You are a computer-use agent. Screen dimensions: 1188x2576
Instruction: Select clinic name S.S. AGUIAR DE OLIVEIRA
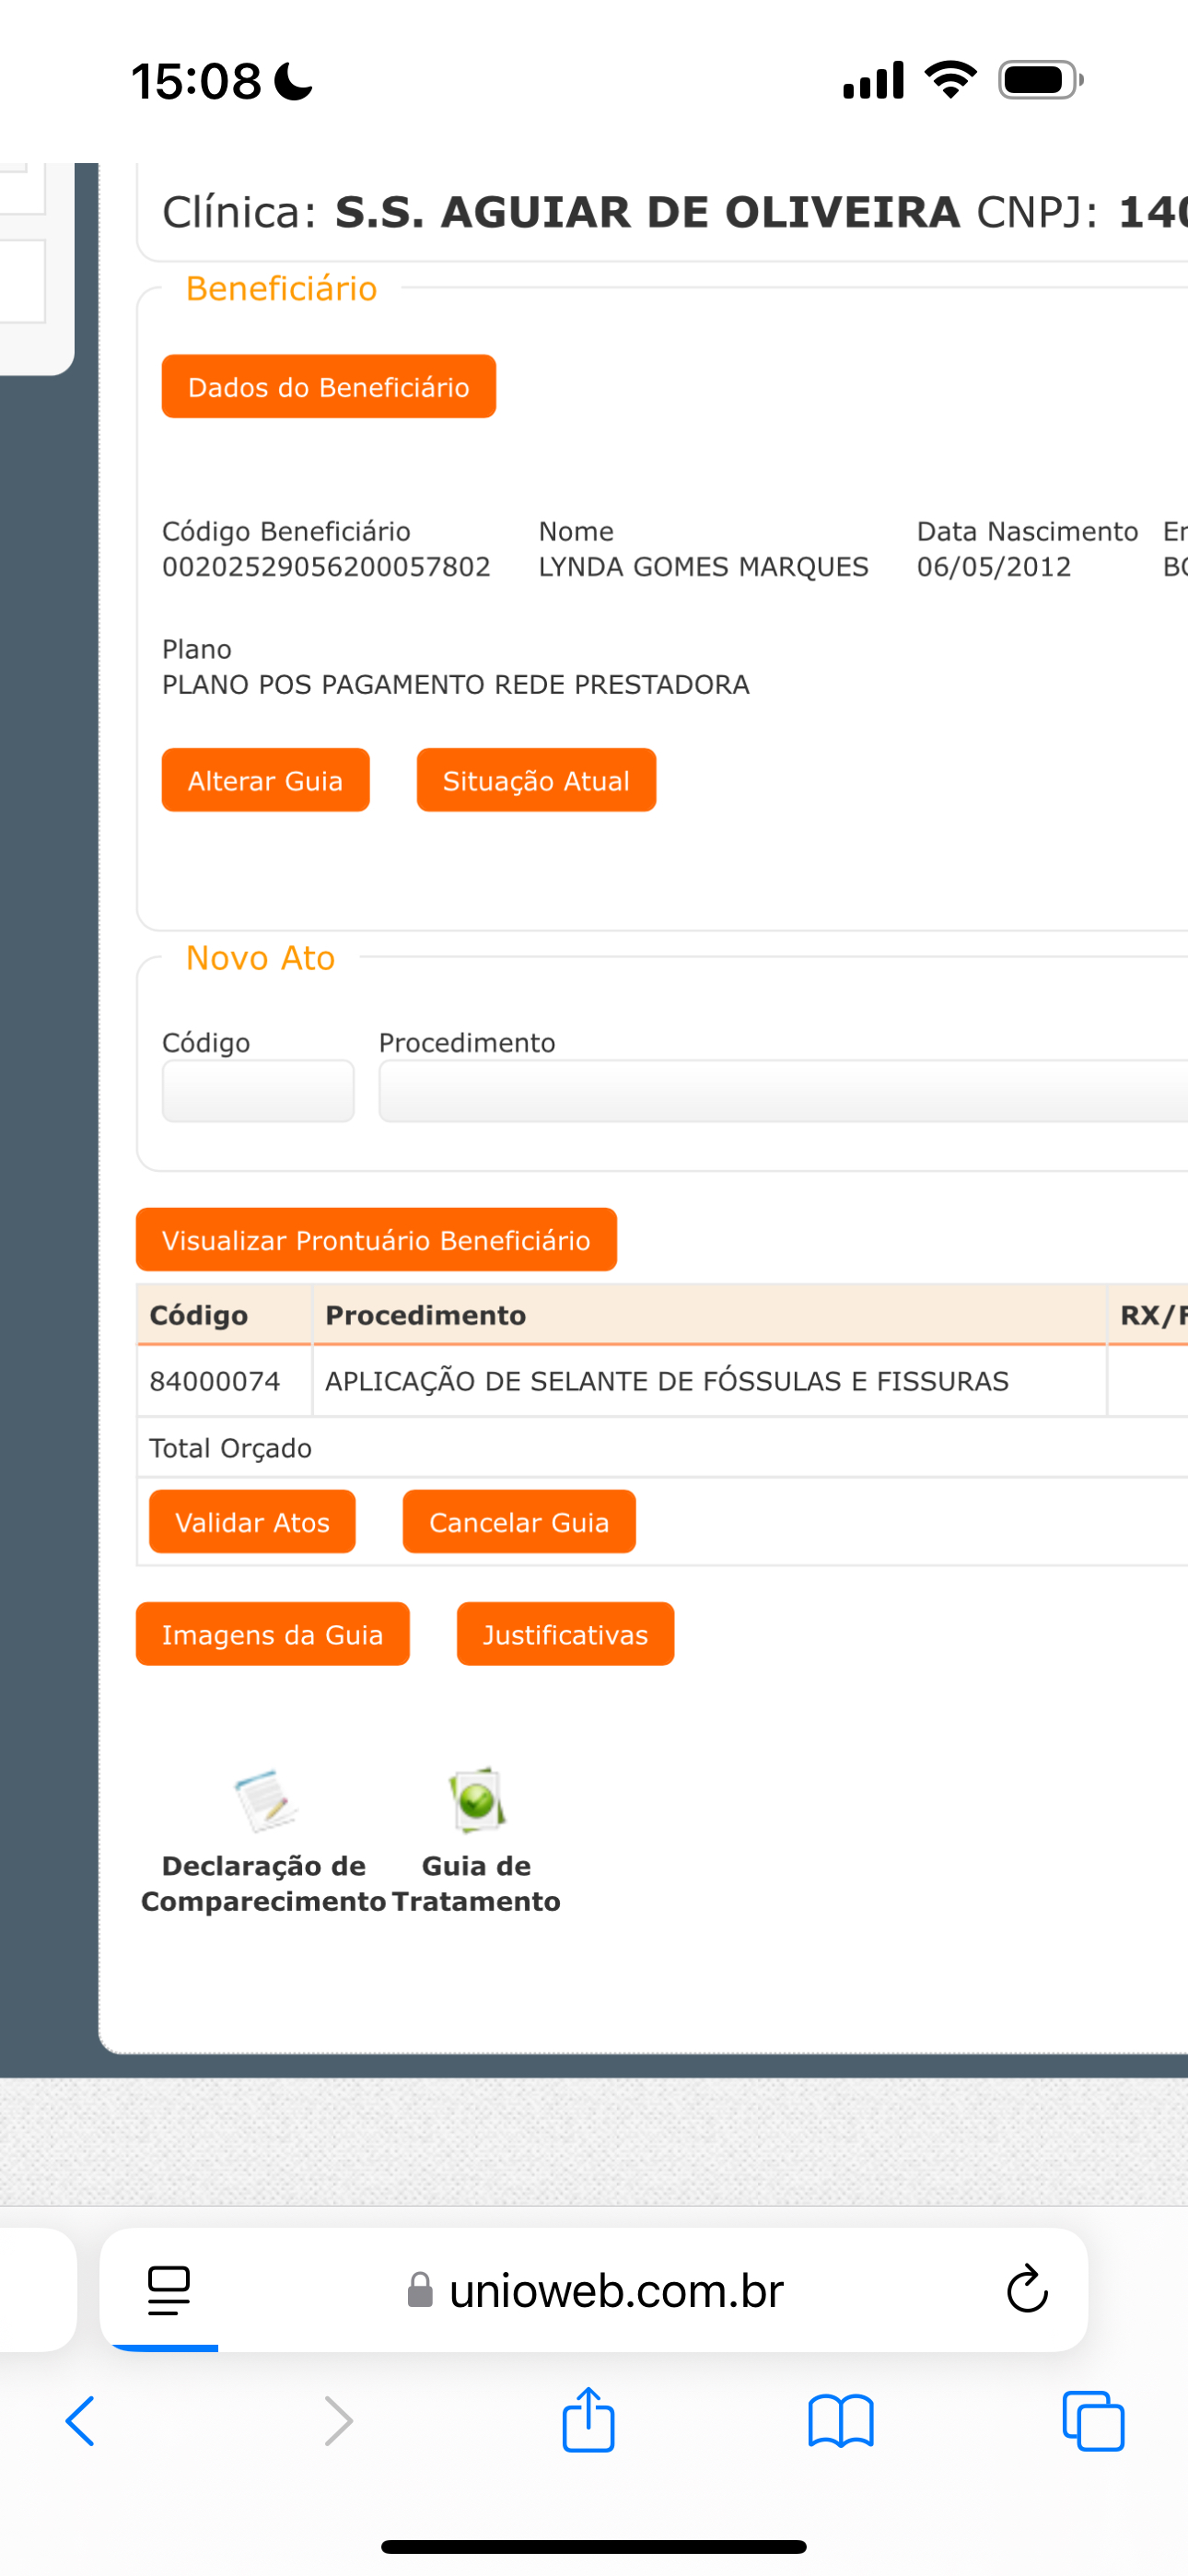click(648, 212)
